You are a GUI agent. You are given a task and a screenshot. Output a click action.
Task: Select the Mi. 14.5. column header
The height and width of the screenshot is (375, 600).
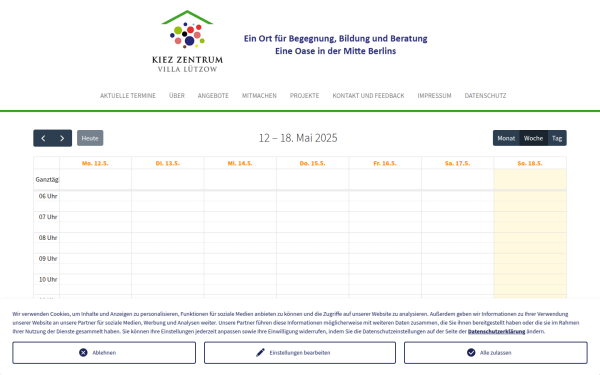point(240,163)
